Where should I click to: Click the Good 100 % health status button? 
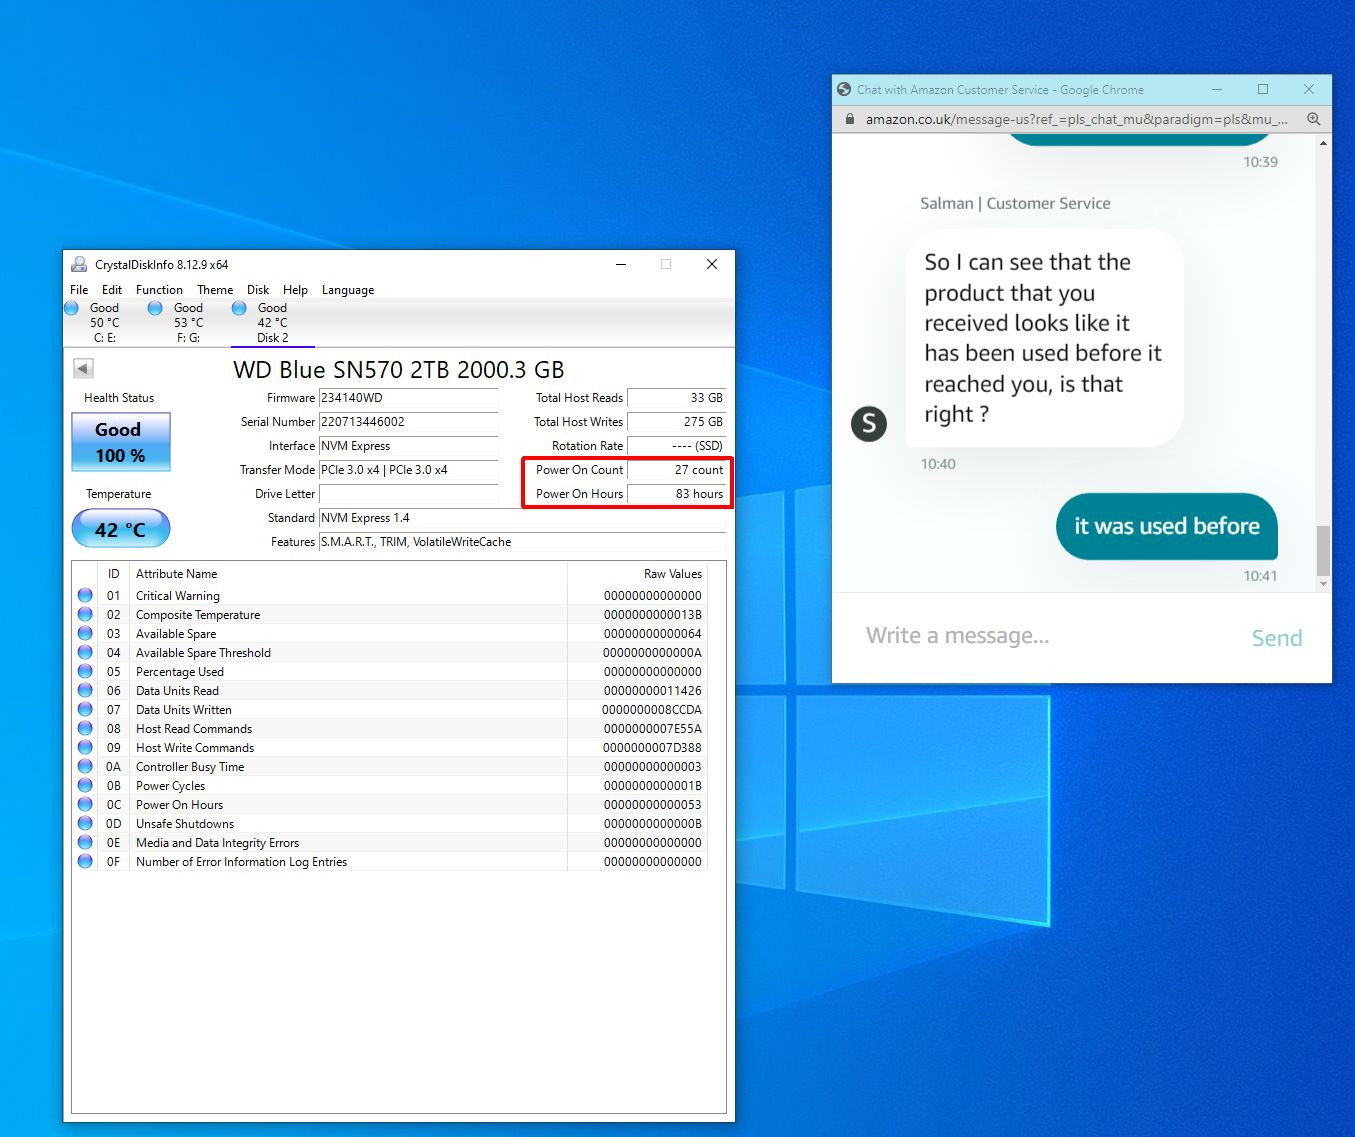[x=121, y=442]
